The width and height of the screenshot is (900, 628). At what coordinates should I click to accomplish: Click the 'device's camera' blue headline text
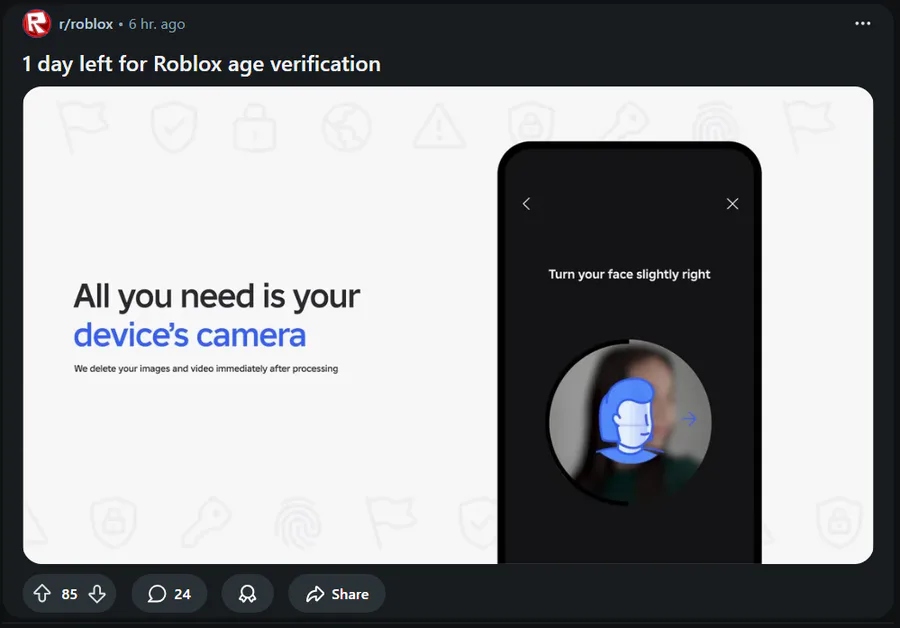[x=189, y=335]
